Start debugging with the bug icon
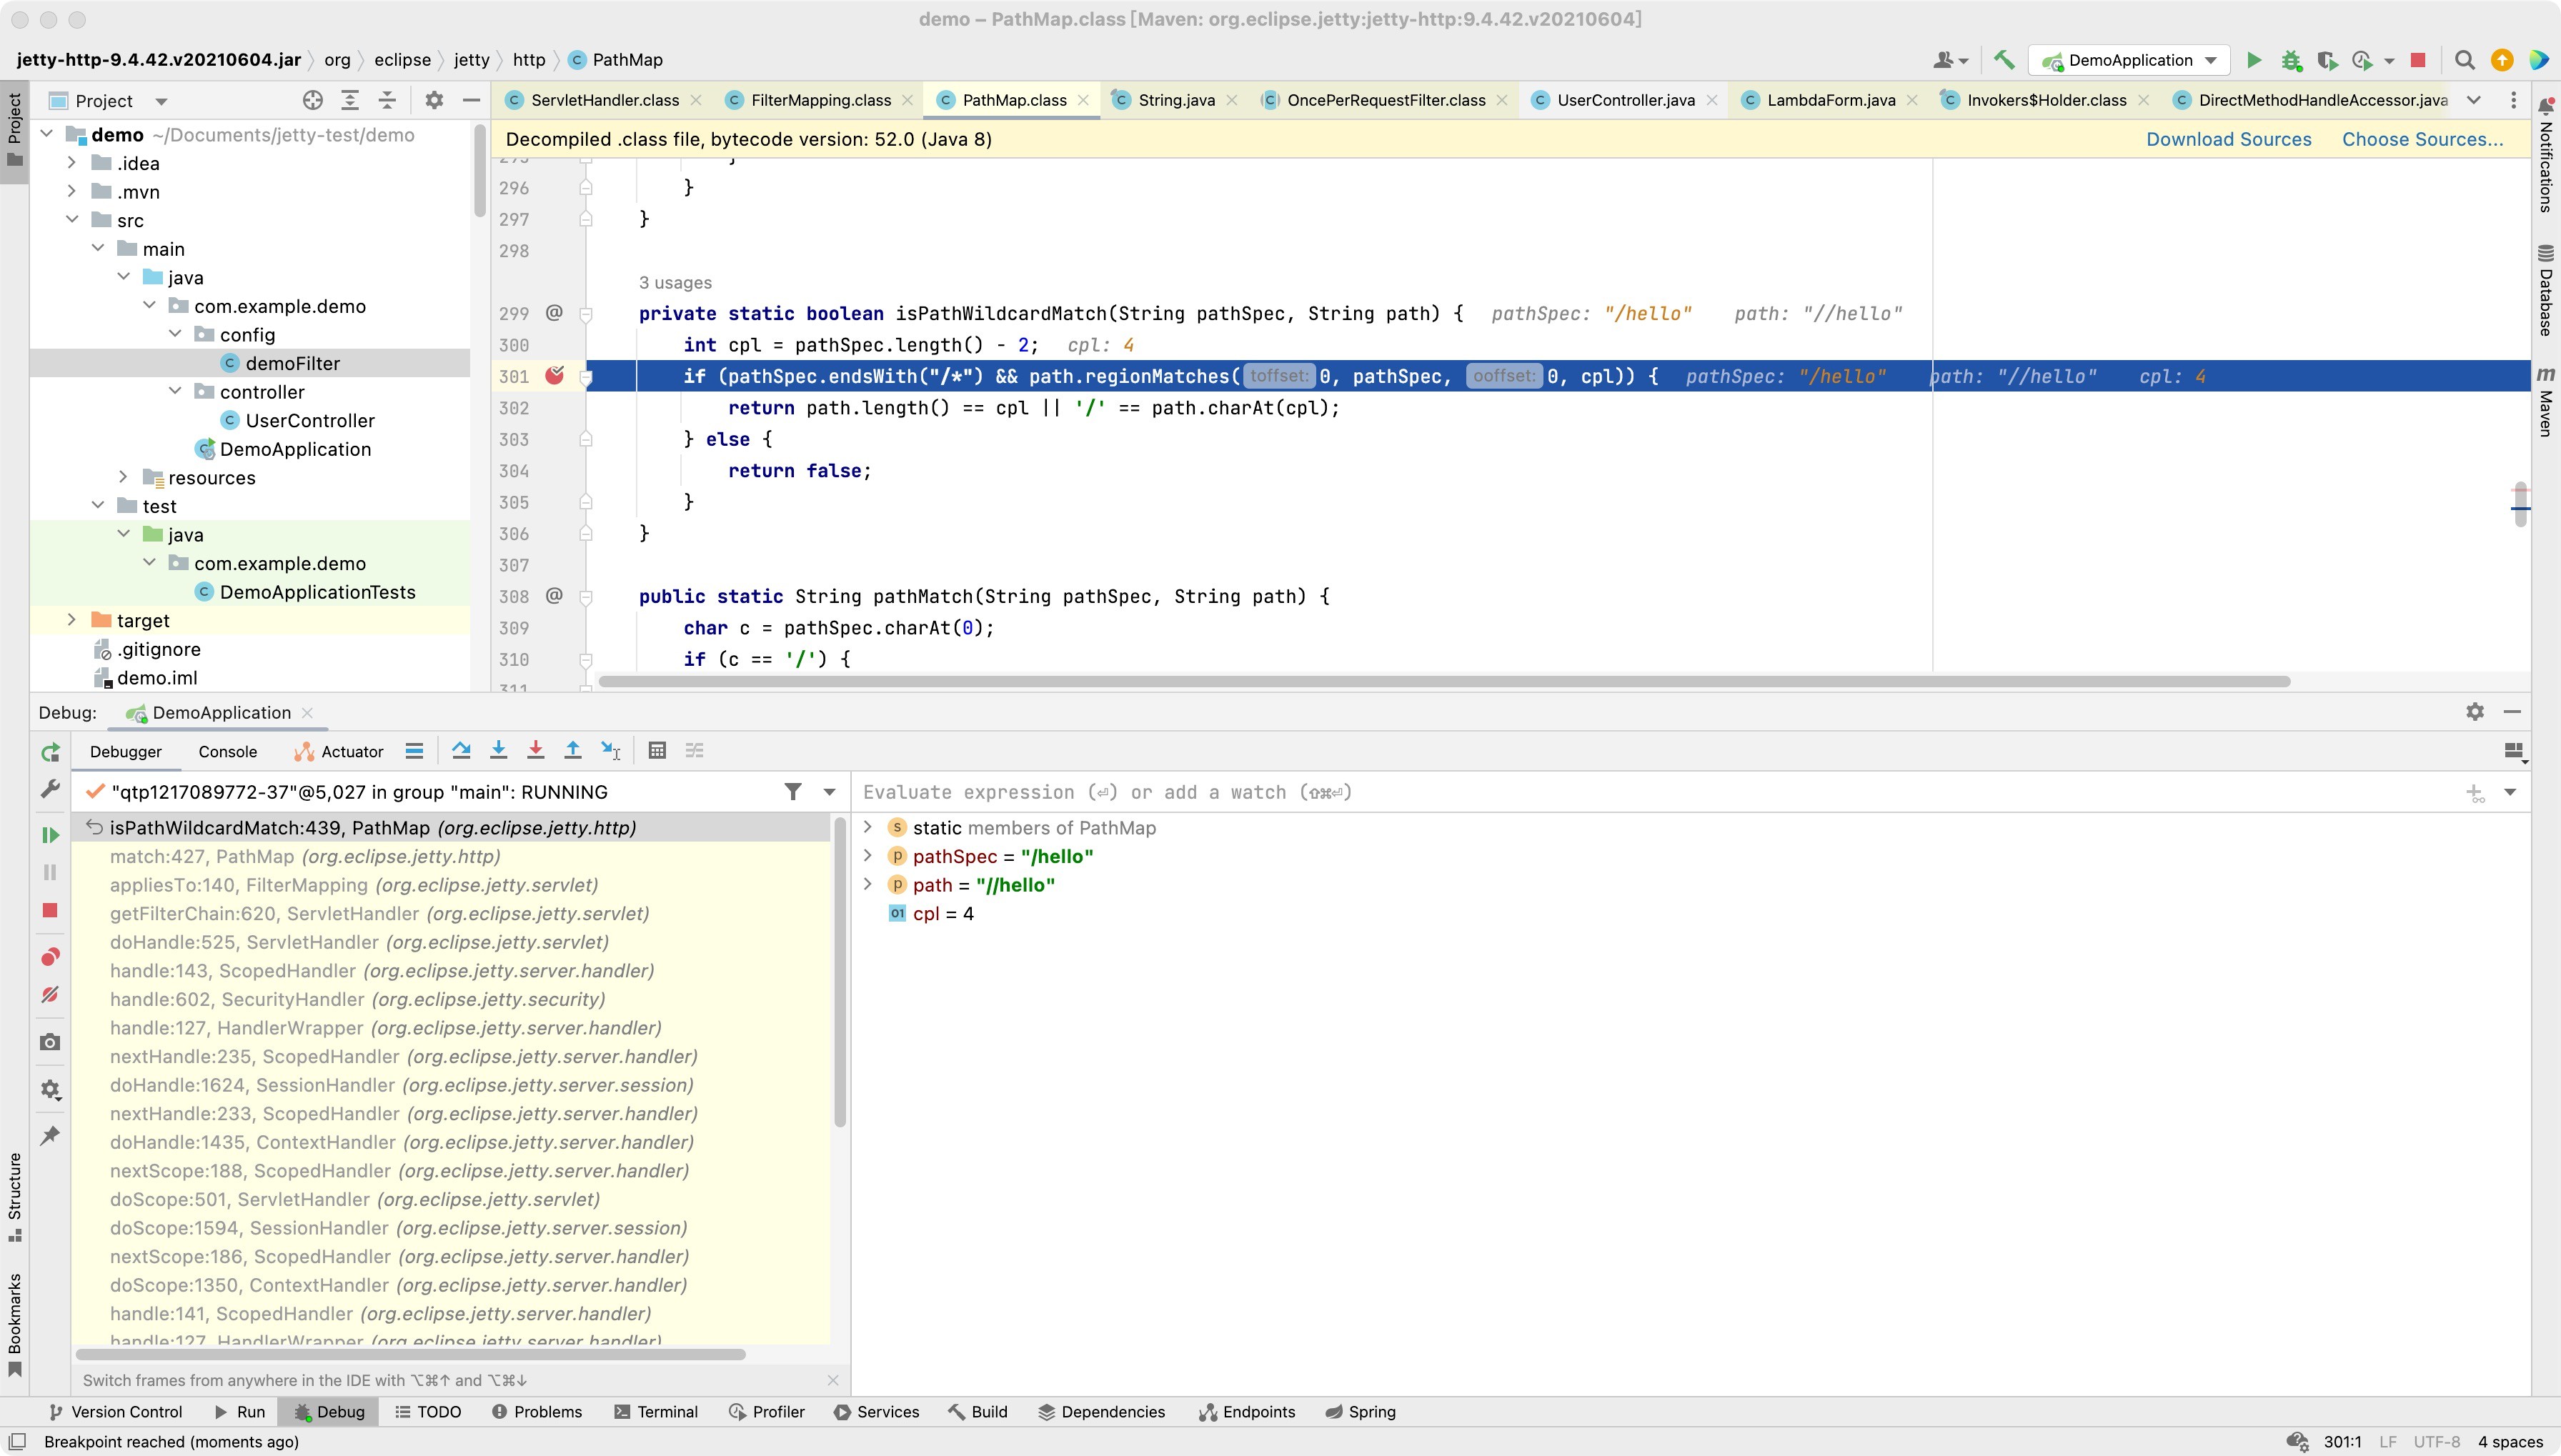The width and height of the screenshot is (2561, 1456). point(2291,60)
